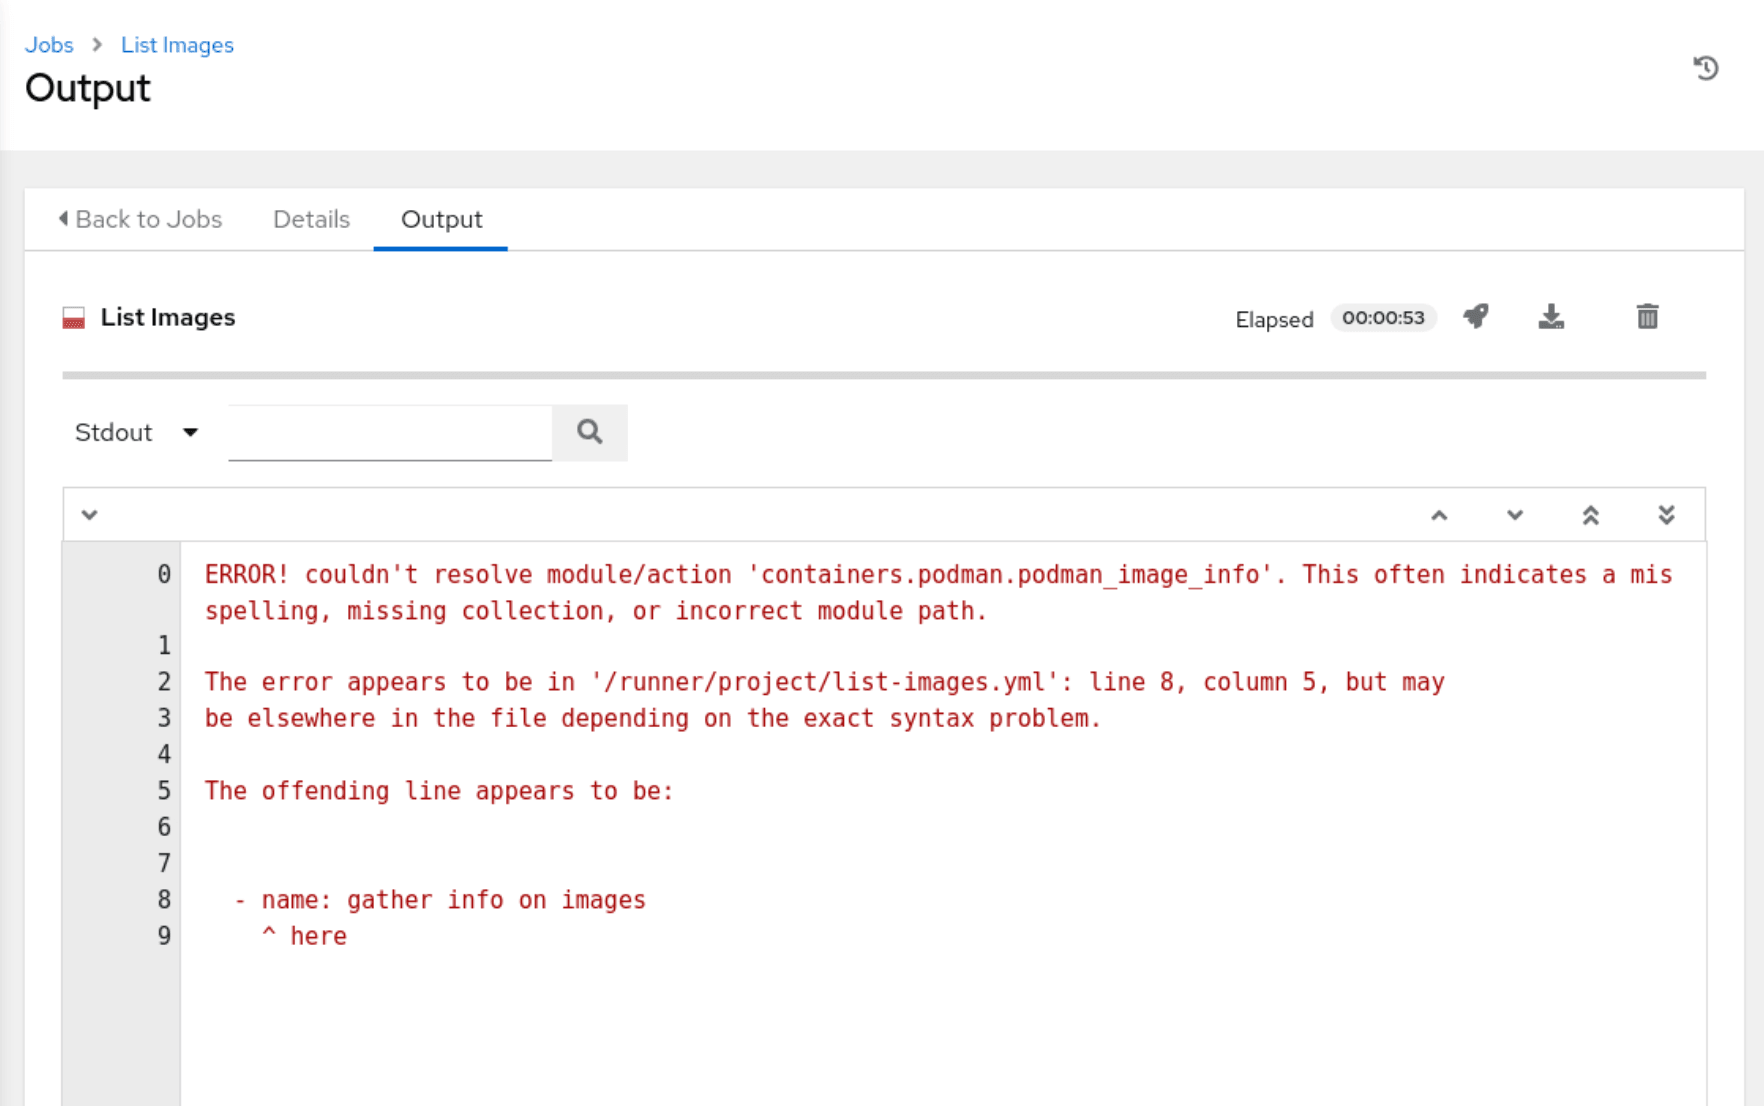Viewport: 1764px width, 1106px height.
Task: Click the elapsed time badge 00:00:53
Action: (x=1383, y=318)
